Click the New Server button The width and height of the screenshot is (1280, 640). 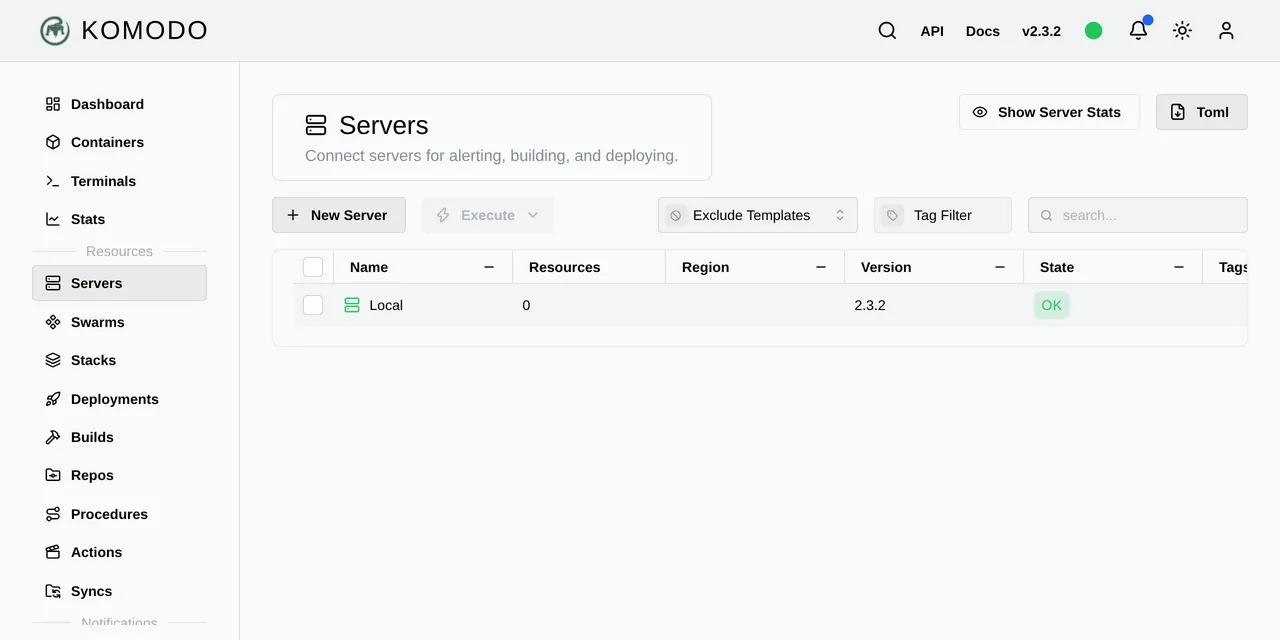[x=339, y=215]
